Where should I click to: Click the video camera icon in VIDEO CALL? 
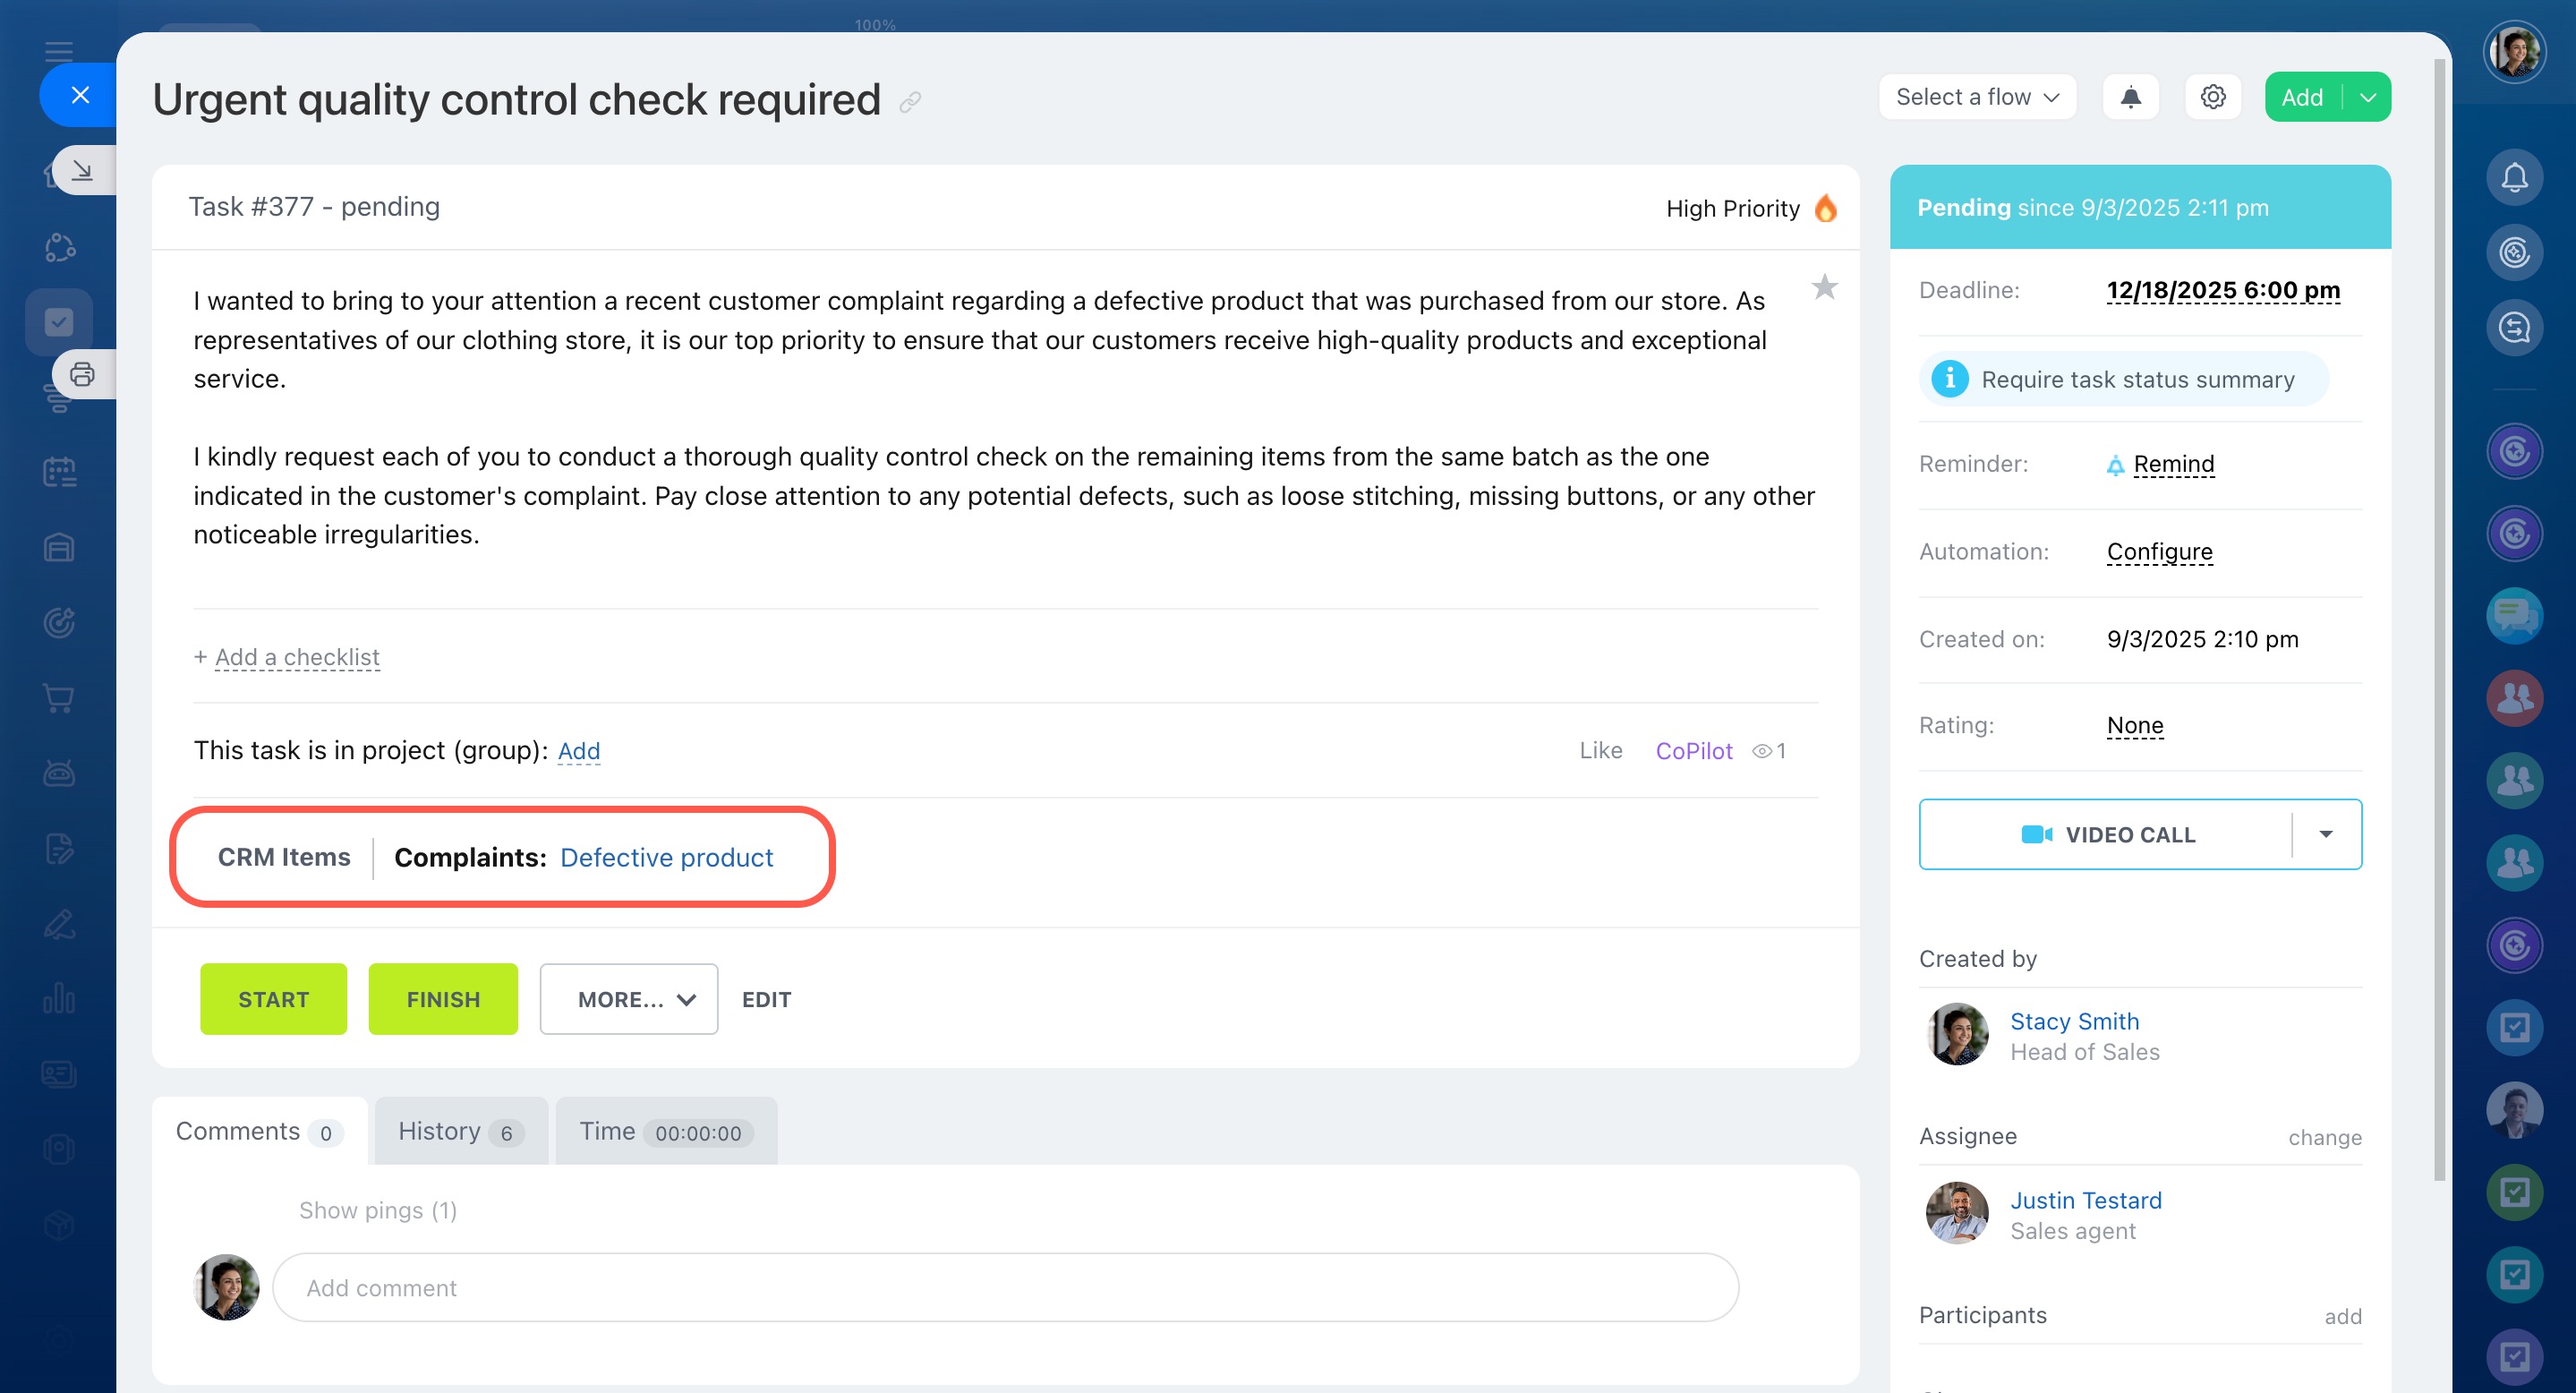coord(2035,834)
